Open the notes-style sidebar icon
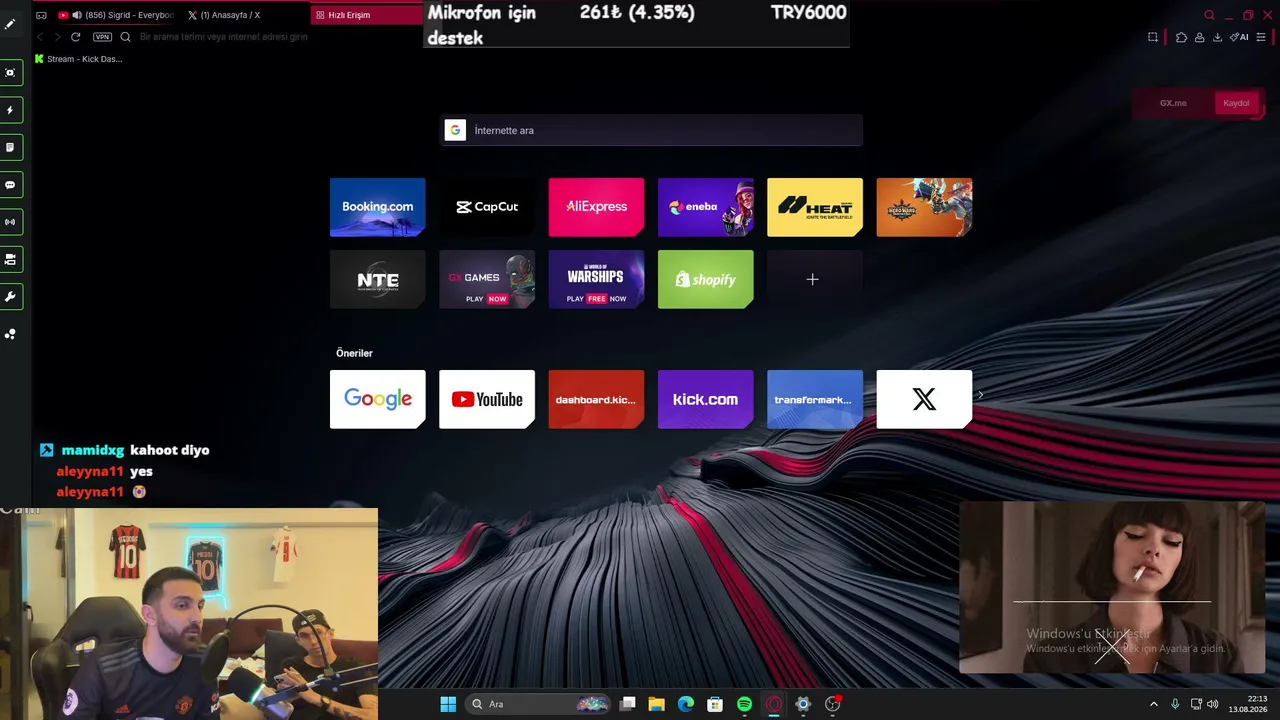The width and height of the screenshot is (1280, 720). click(10, 147)
